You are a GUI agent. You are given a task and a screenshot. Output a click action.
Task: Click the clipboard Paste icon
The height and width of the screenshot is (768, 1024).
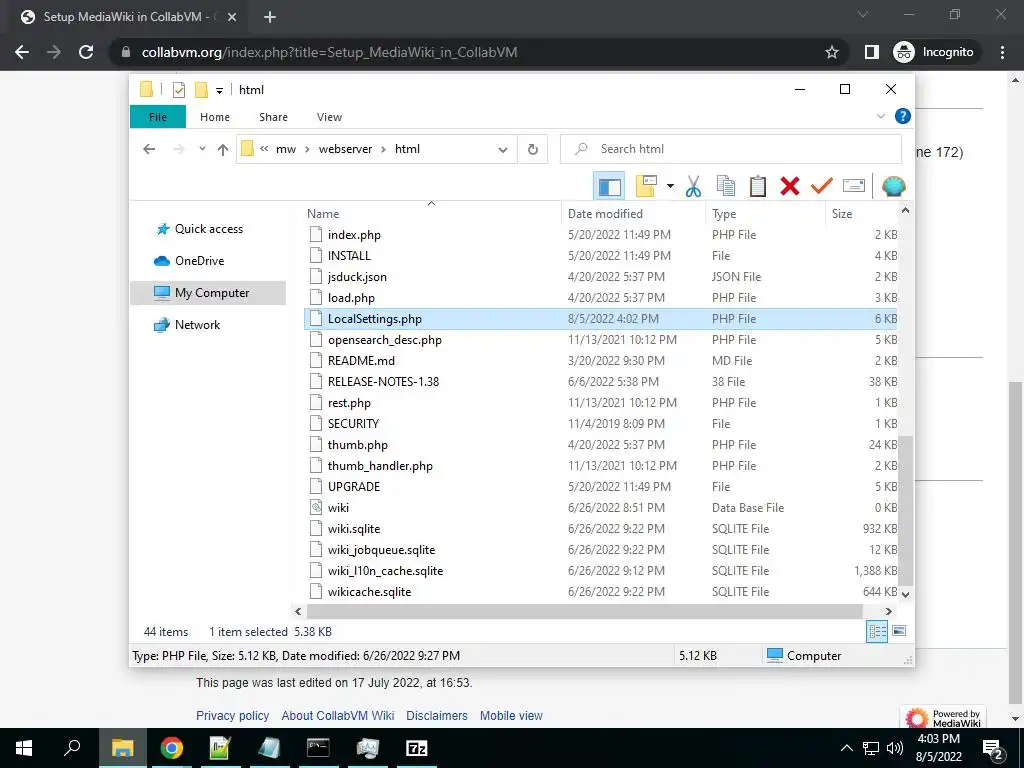point(758,186)
